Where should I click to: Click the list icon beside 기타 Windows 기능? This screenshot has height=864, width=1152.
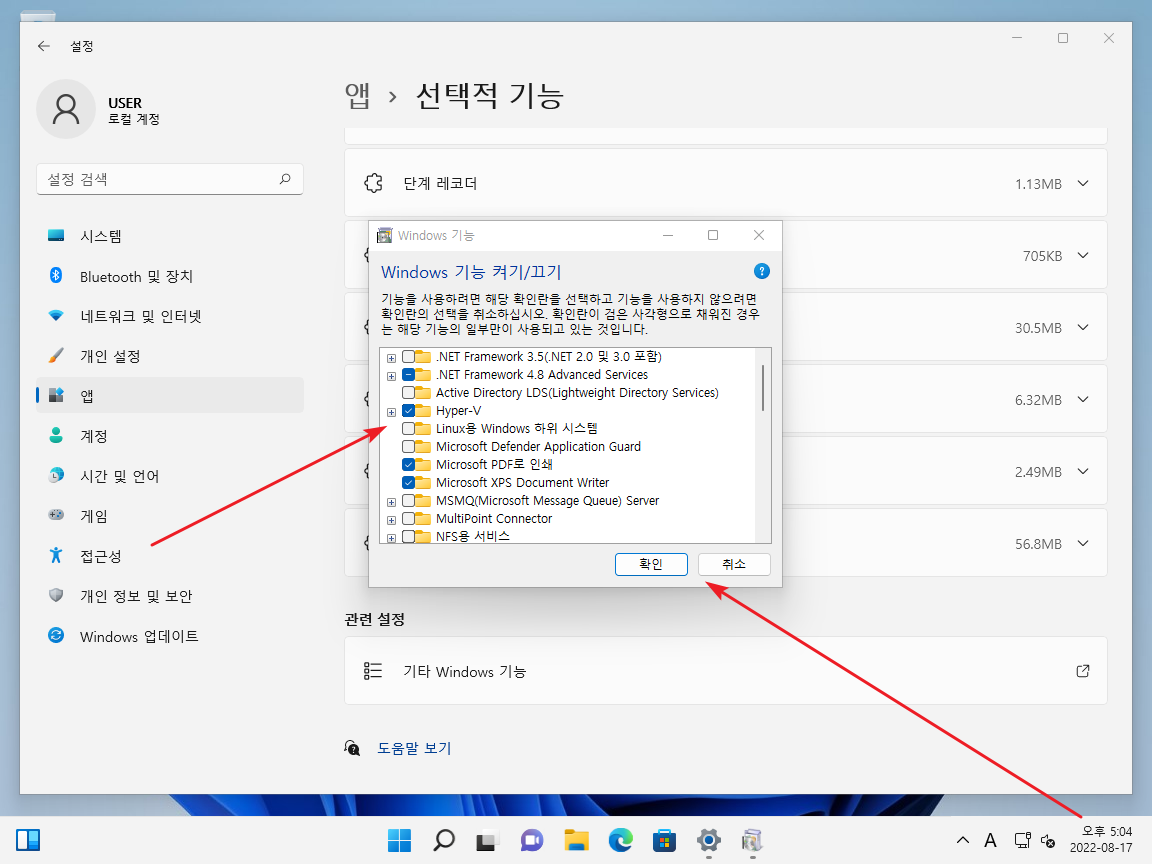(373, 671)
